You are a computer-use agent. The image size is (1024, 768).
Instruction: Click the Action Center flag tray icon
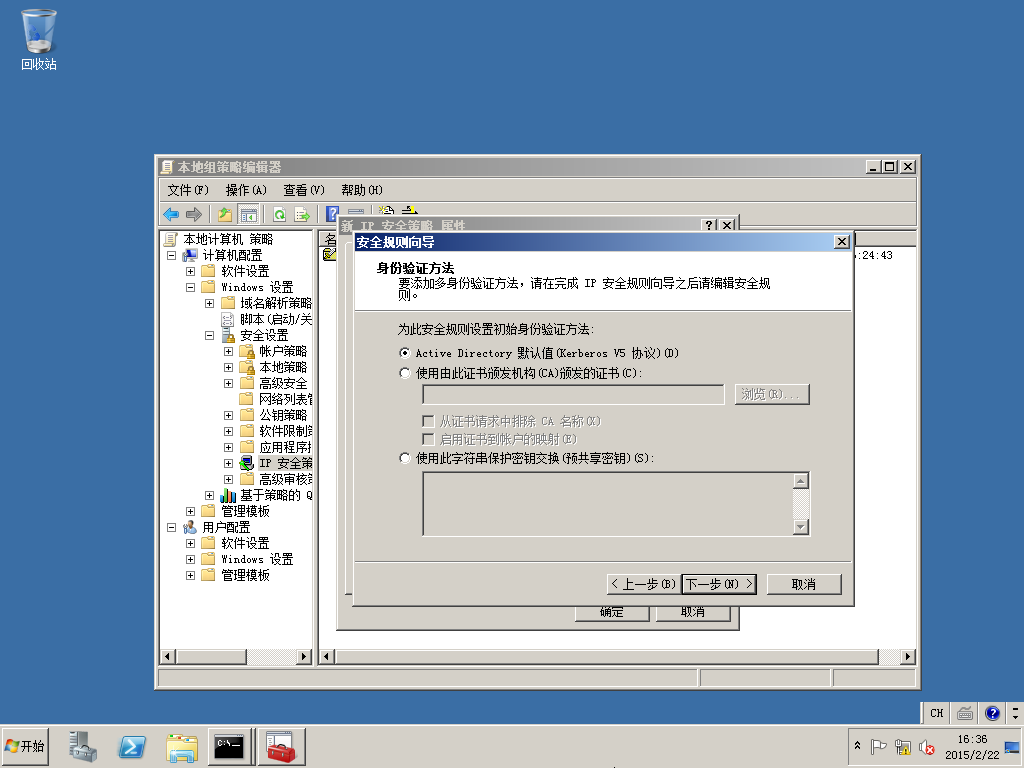878,746
